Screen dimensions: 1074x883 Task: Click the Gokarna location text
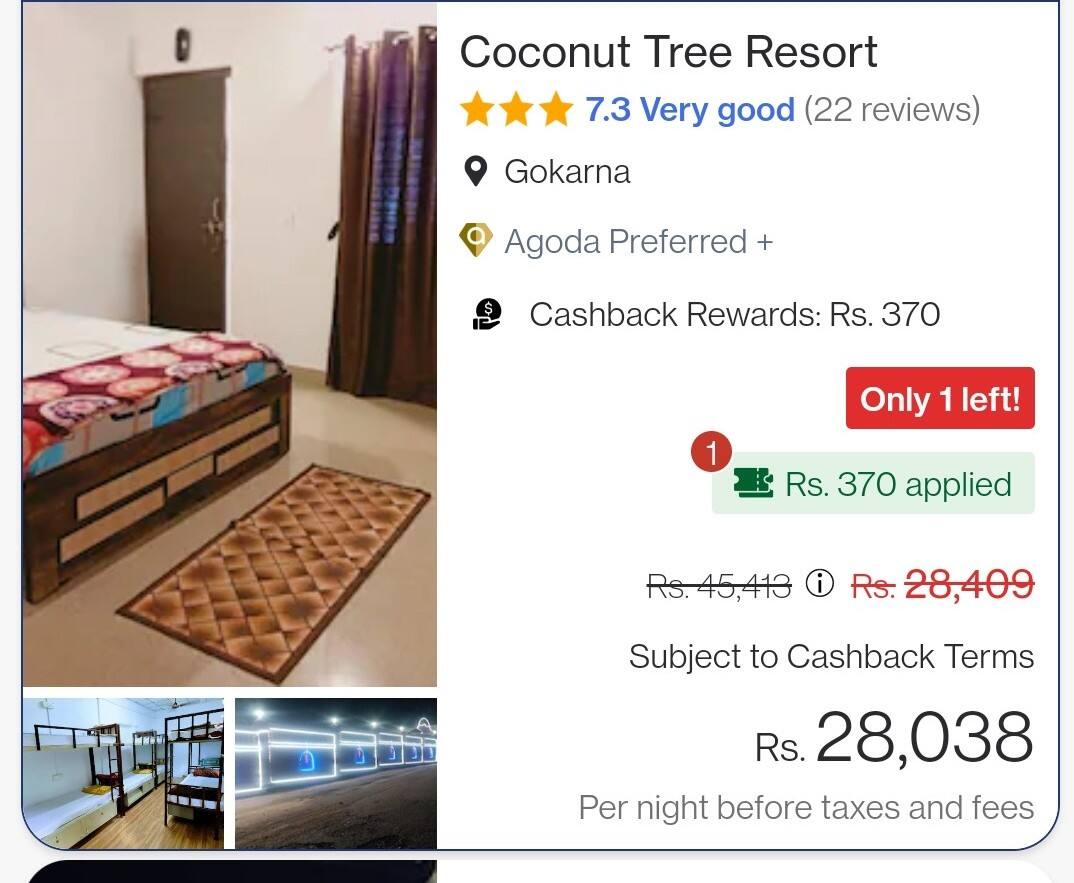click(567, 171)
